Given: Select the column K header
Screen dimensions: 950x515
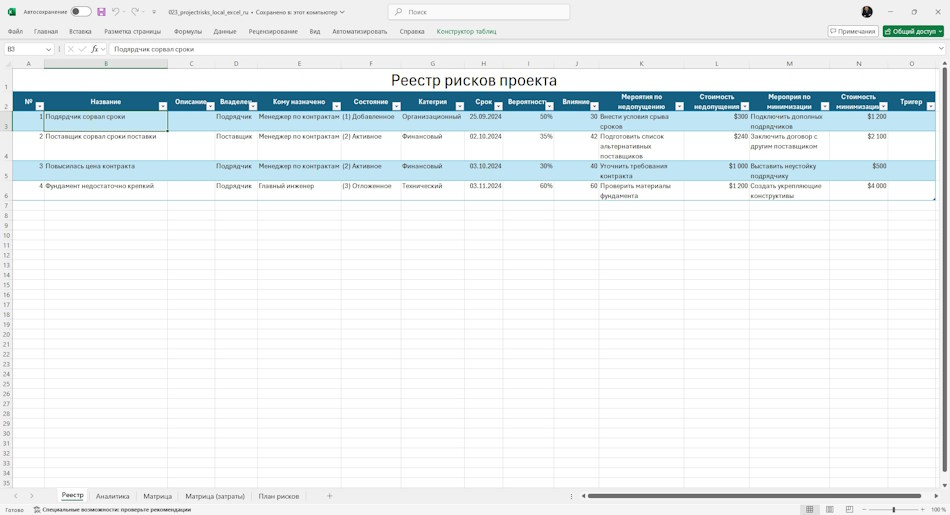Looking at the screenshot, I should click(641, 64).
